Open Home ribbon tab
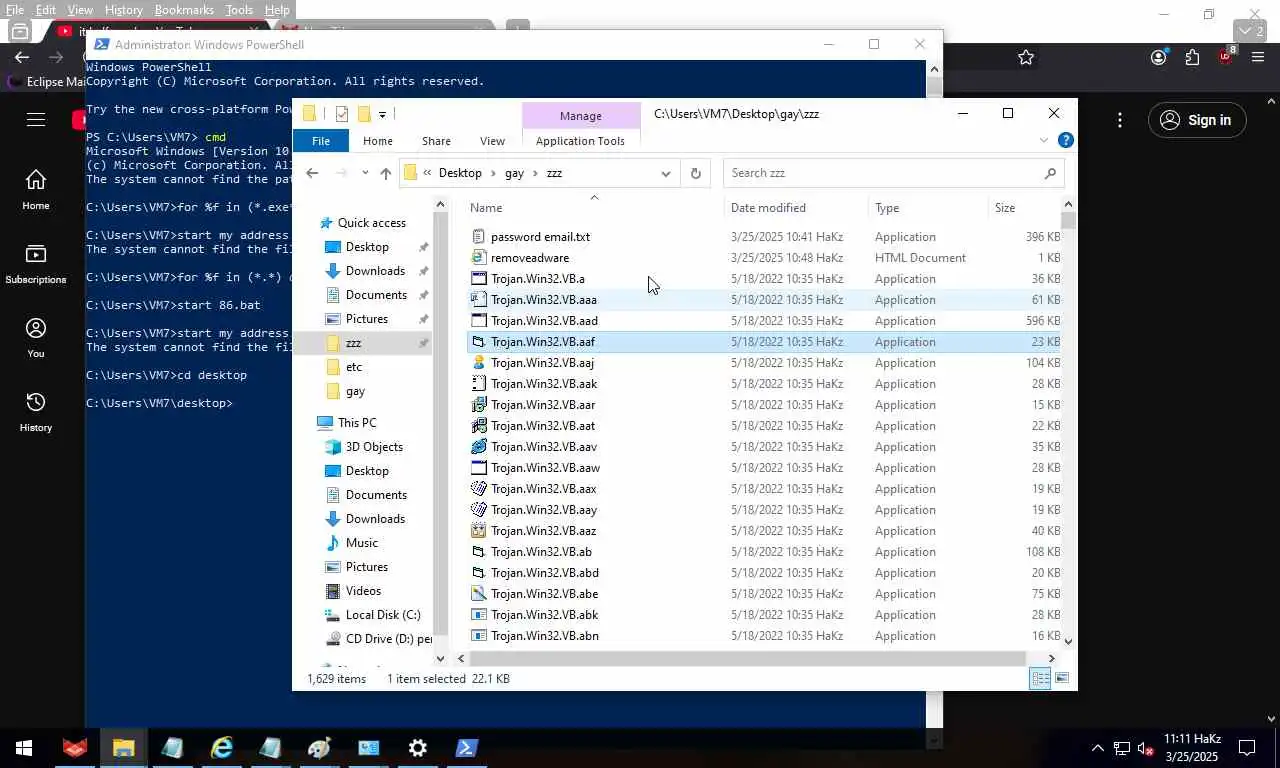 tap(378, 141)
